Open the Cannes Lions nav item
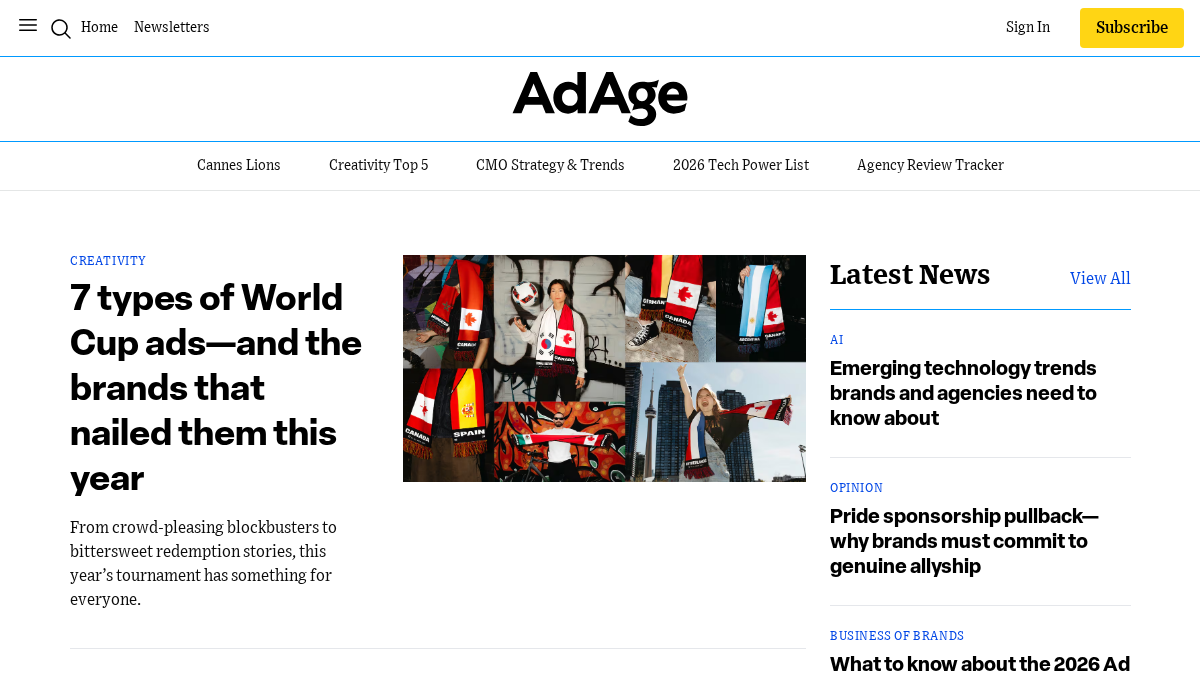 coord(239,165)
